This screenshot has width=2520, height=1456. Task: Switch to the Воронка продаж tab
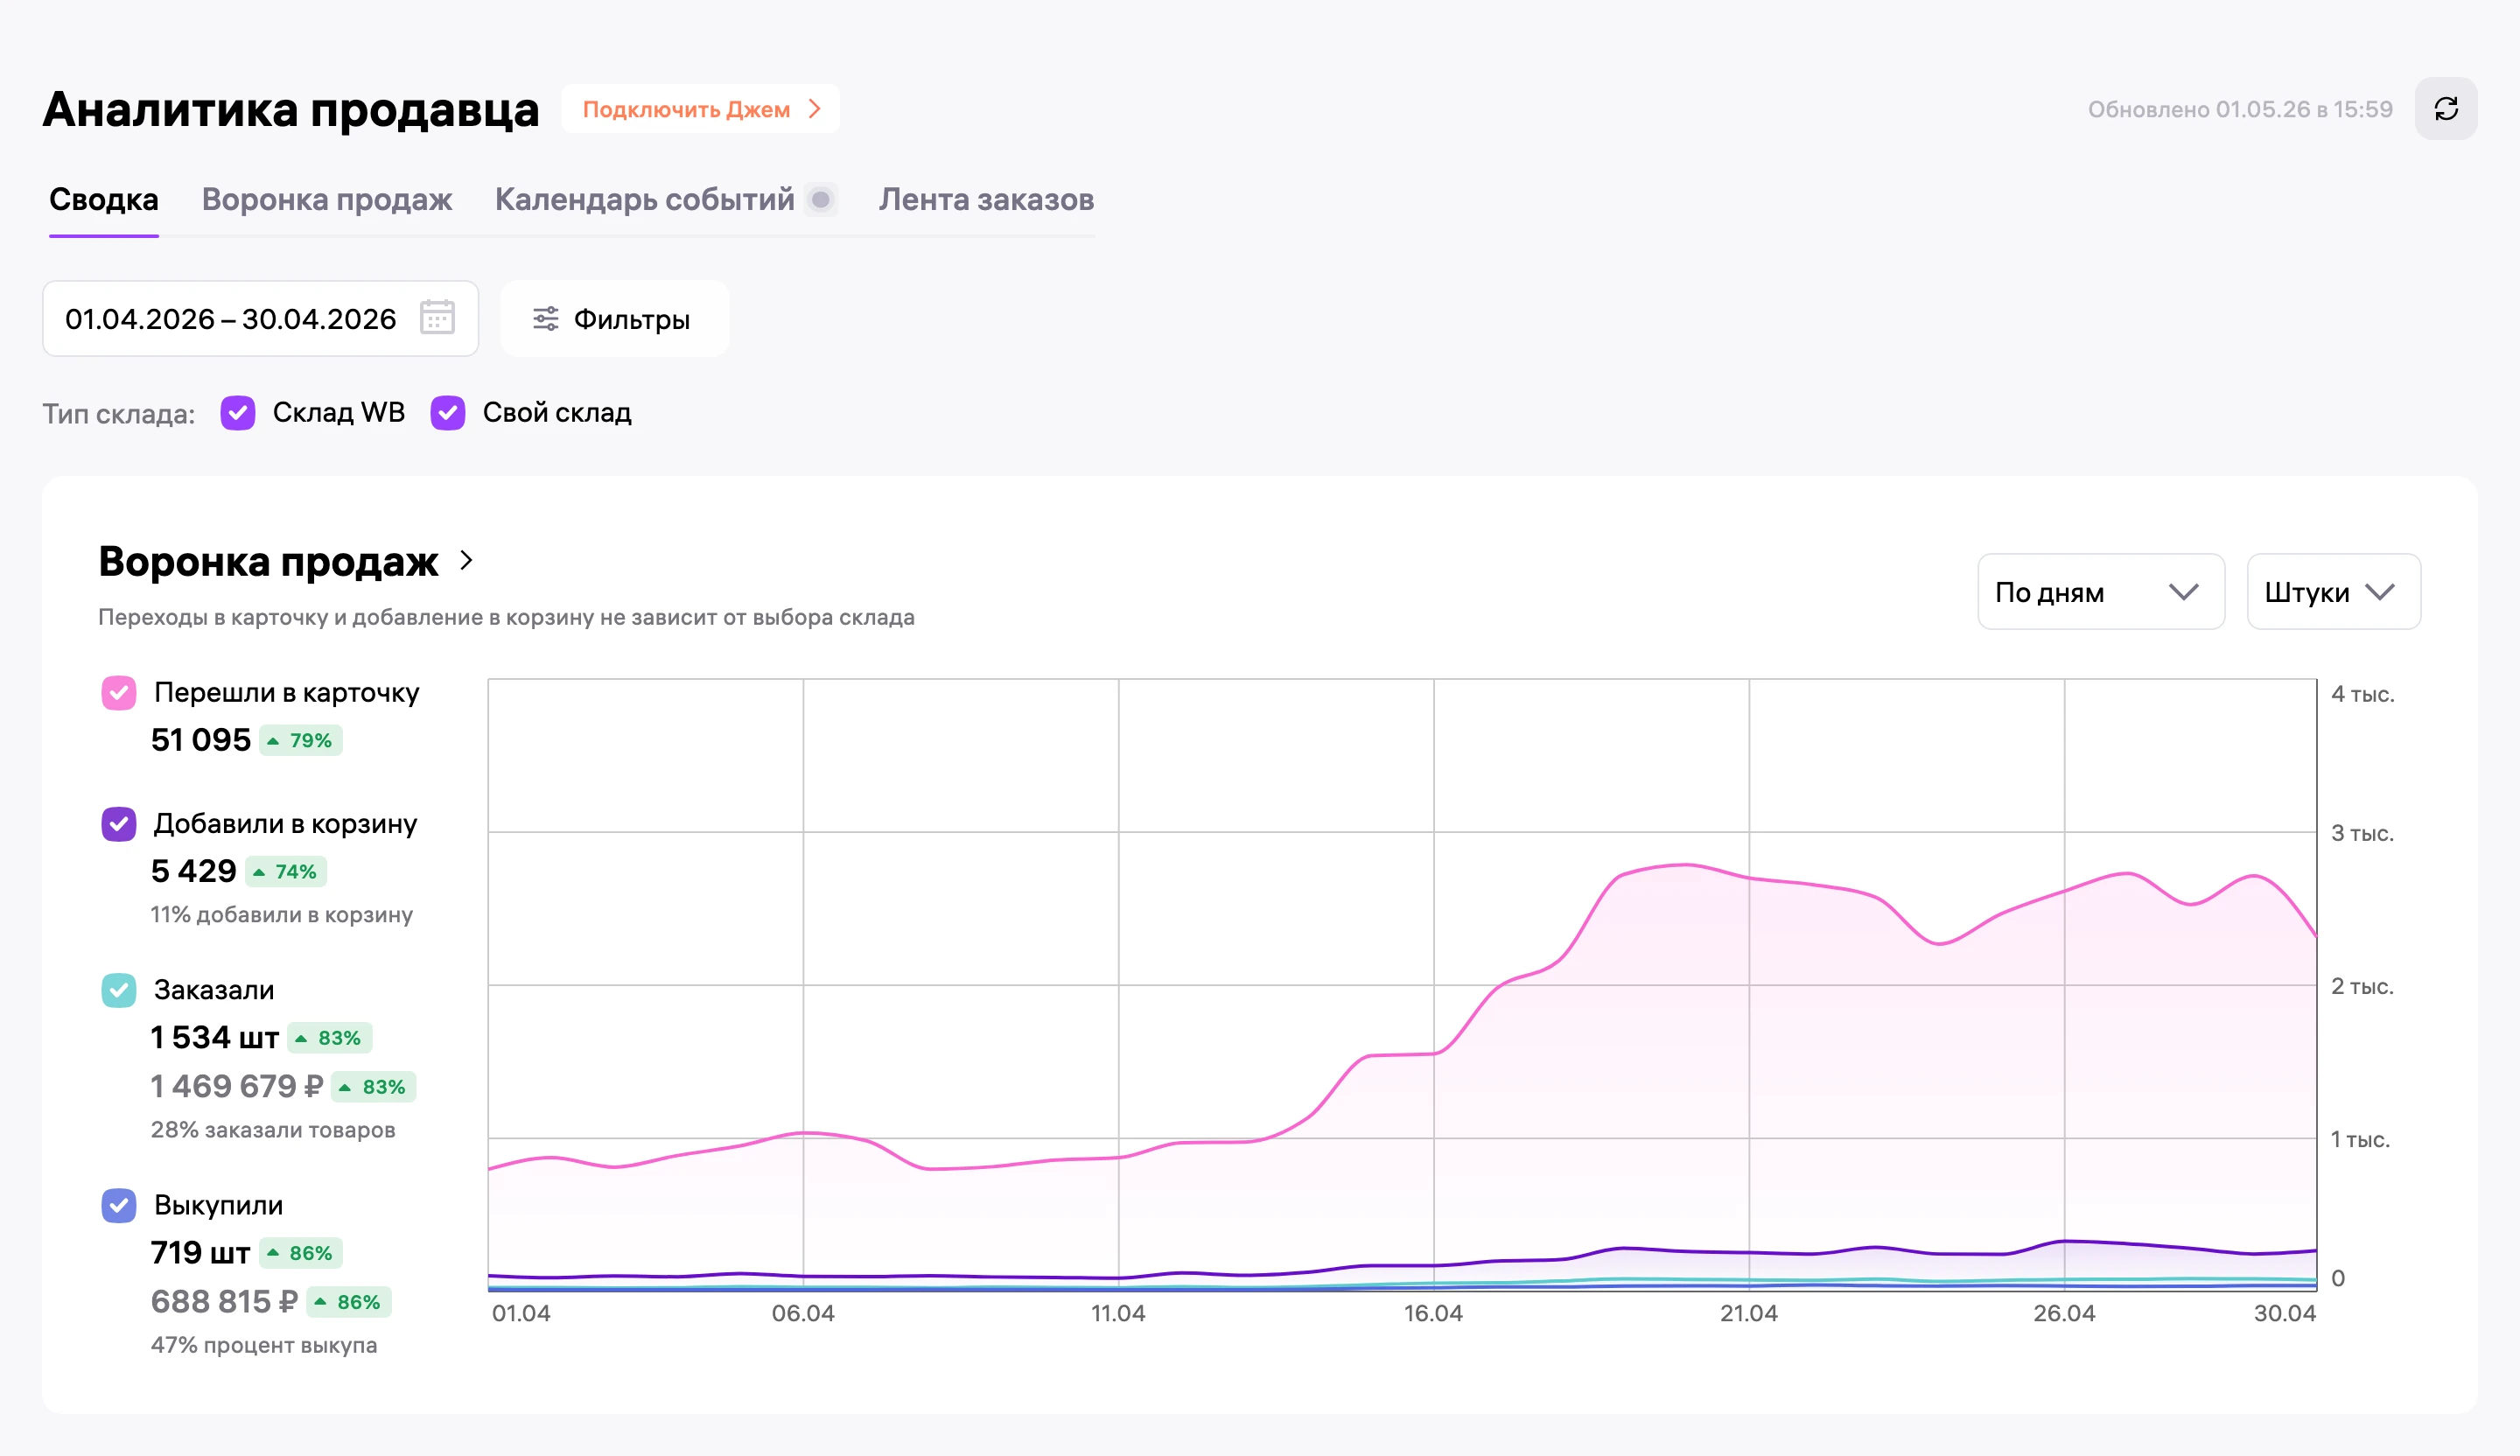[327, 200]
